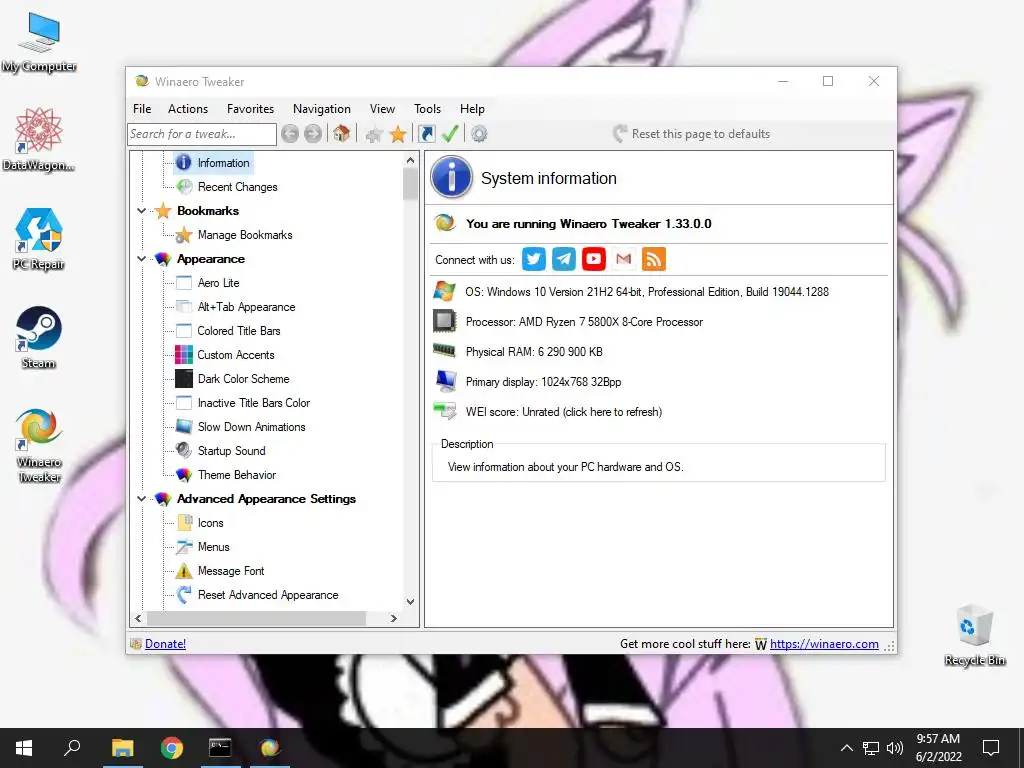Click the blue System information icon
1024x768 pixels.
pos(451,177)
